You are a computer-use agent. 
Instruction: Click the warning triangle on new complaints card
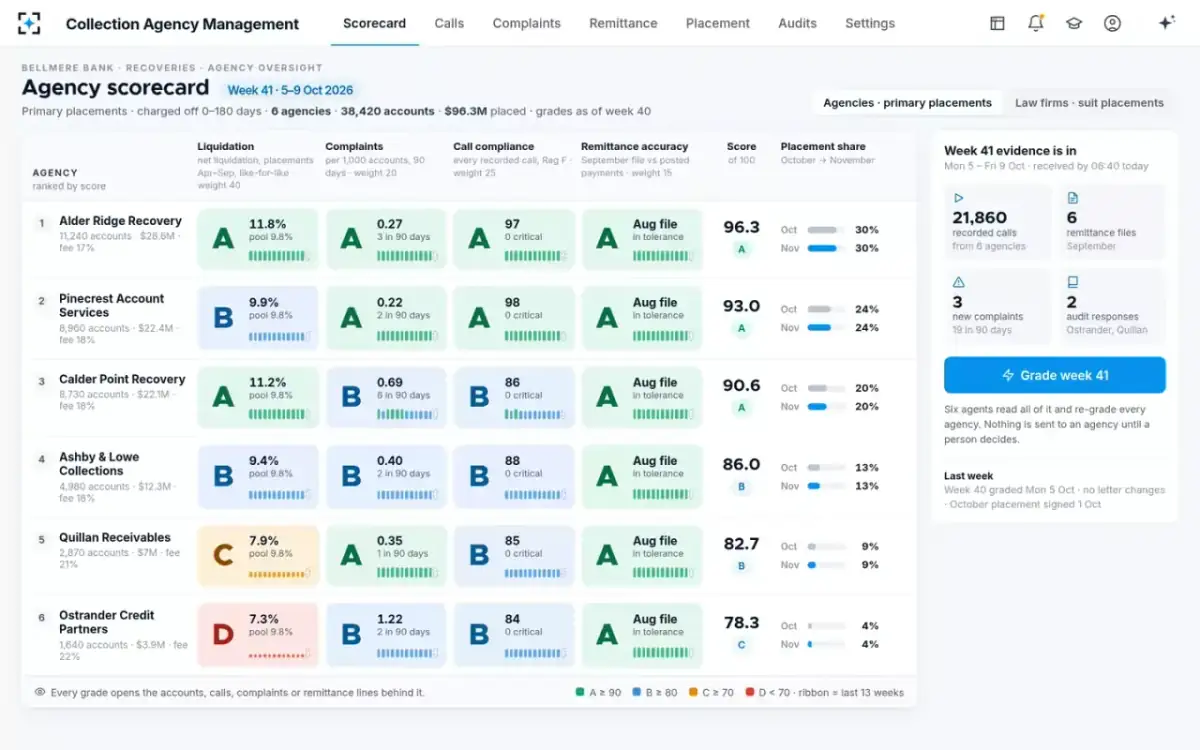(959, 283)
